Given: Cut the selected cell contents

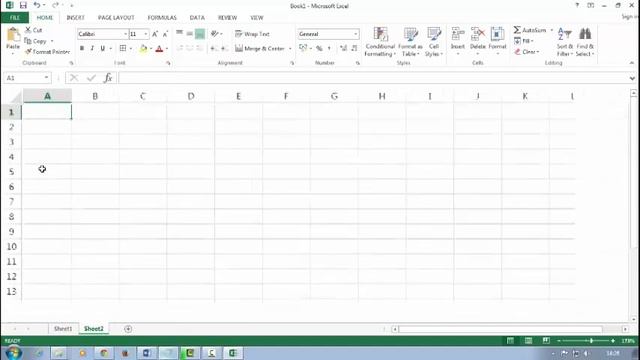Looking at the screenshot, I should [x=33, y=30].
